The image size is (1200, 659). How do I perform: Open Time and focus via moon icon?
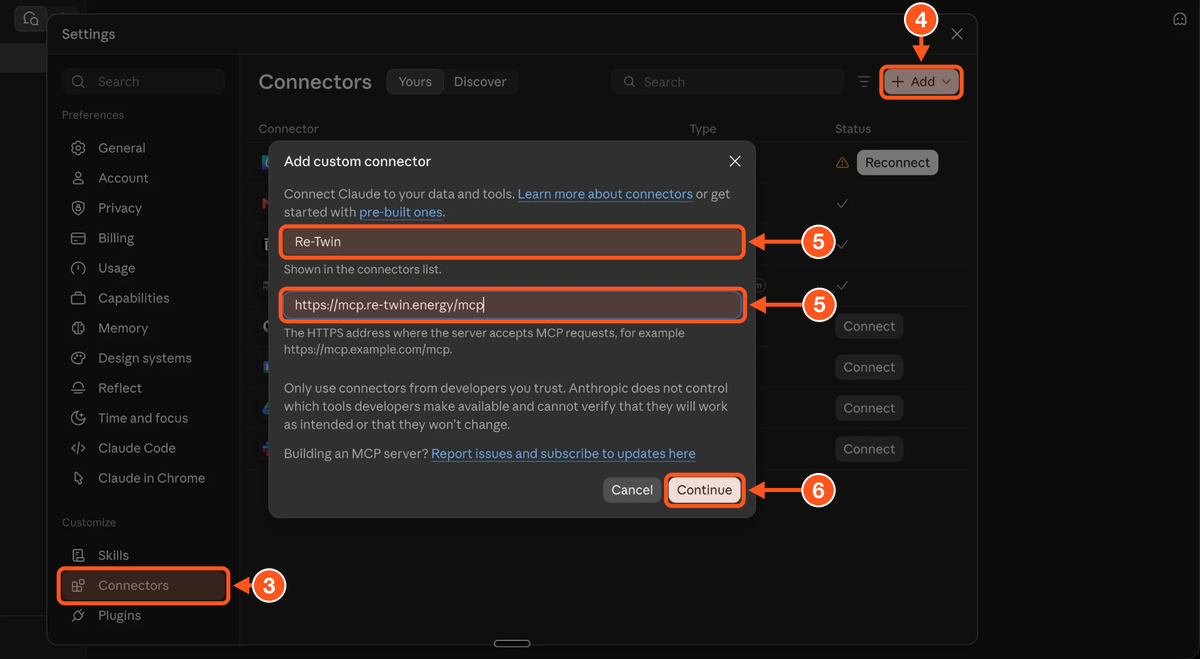coord(78,418)
